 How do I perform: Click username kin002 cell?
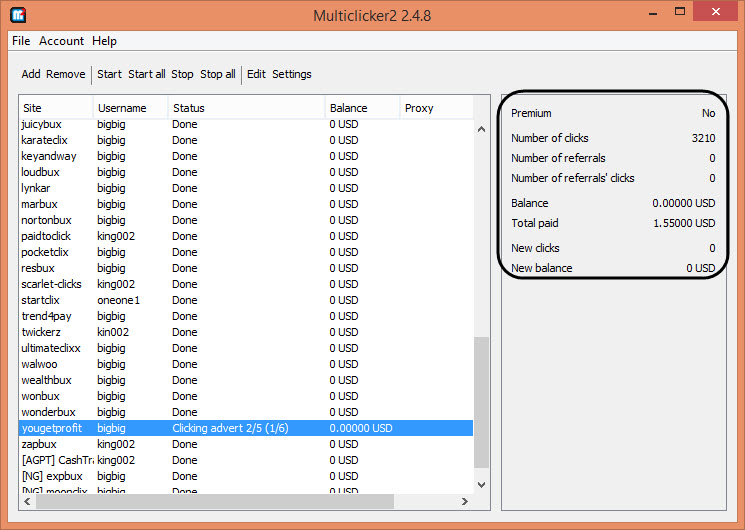click(113, 332)
